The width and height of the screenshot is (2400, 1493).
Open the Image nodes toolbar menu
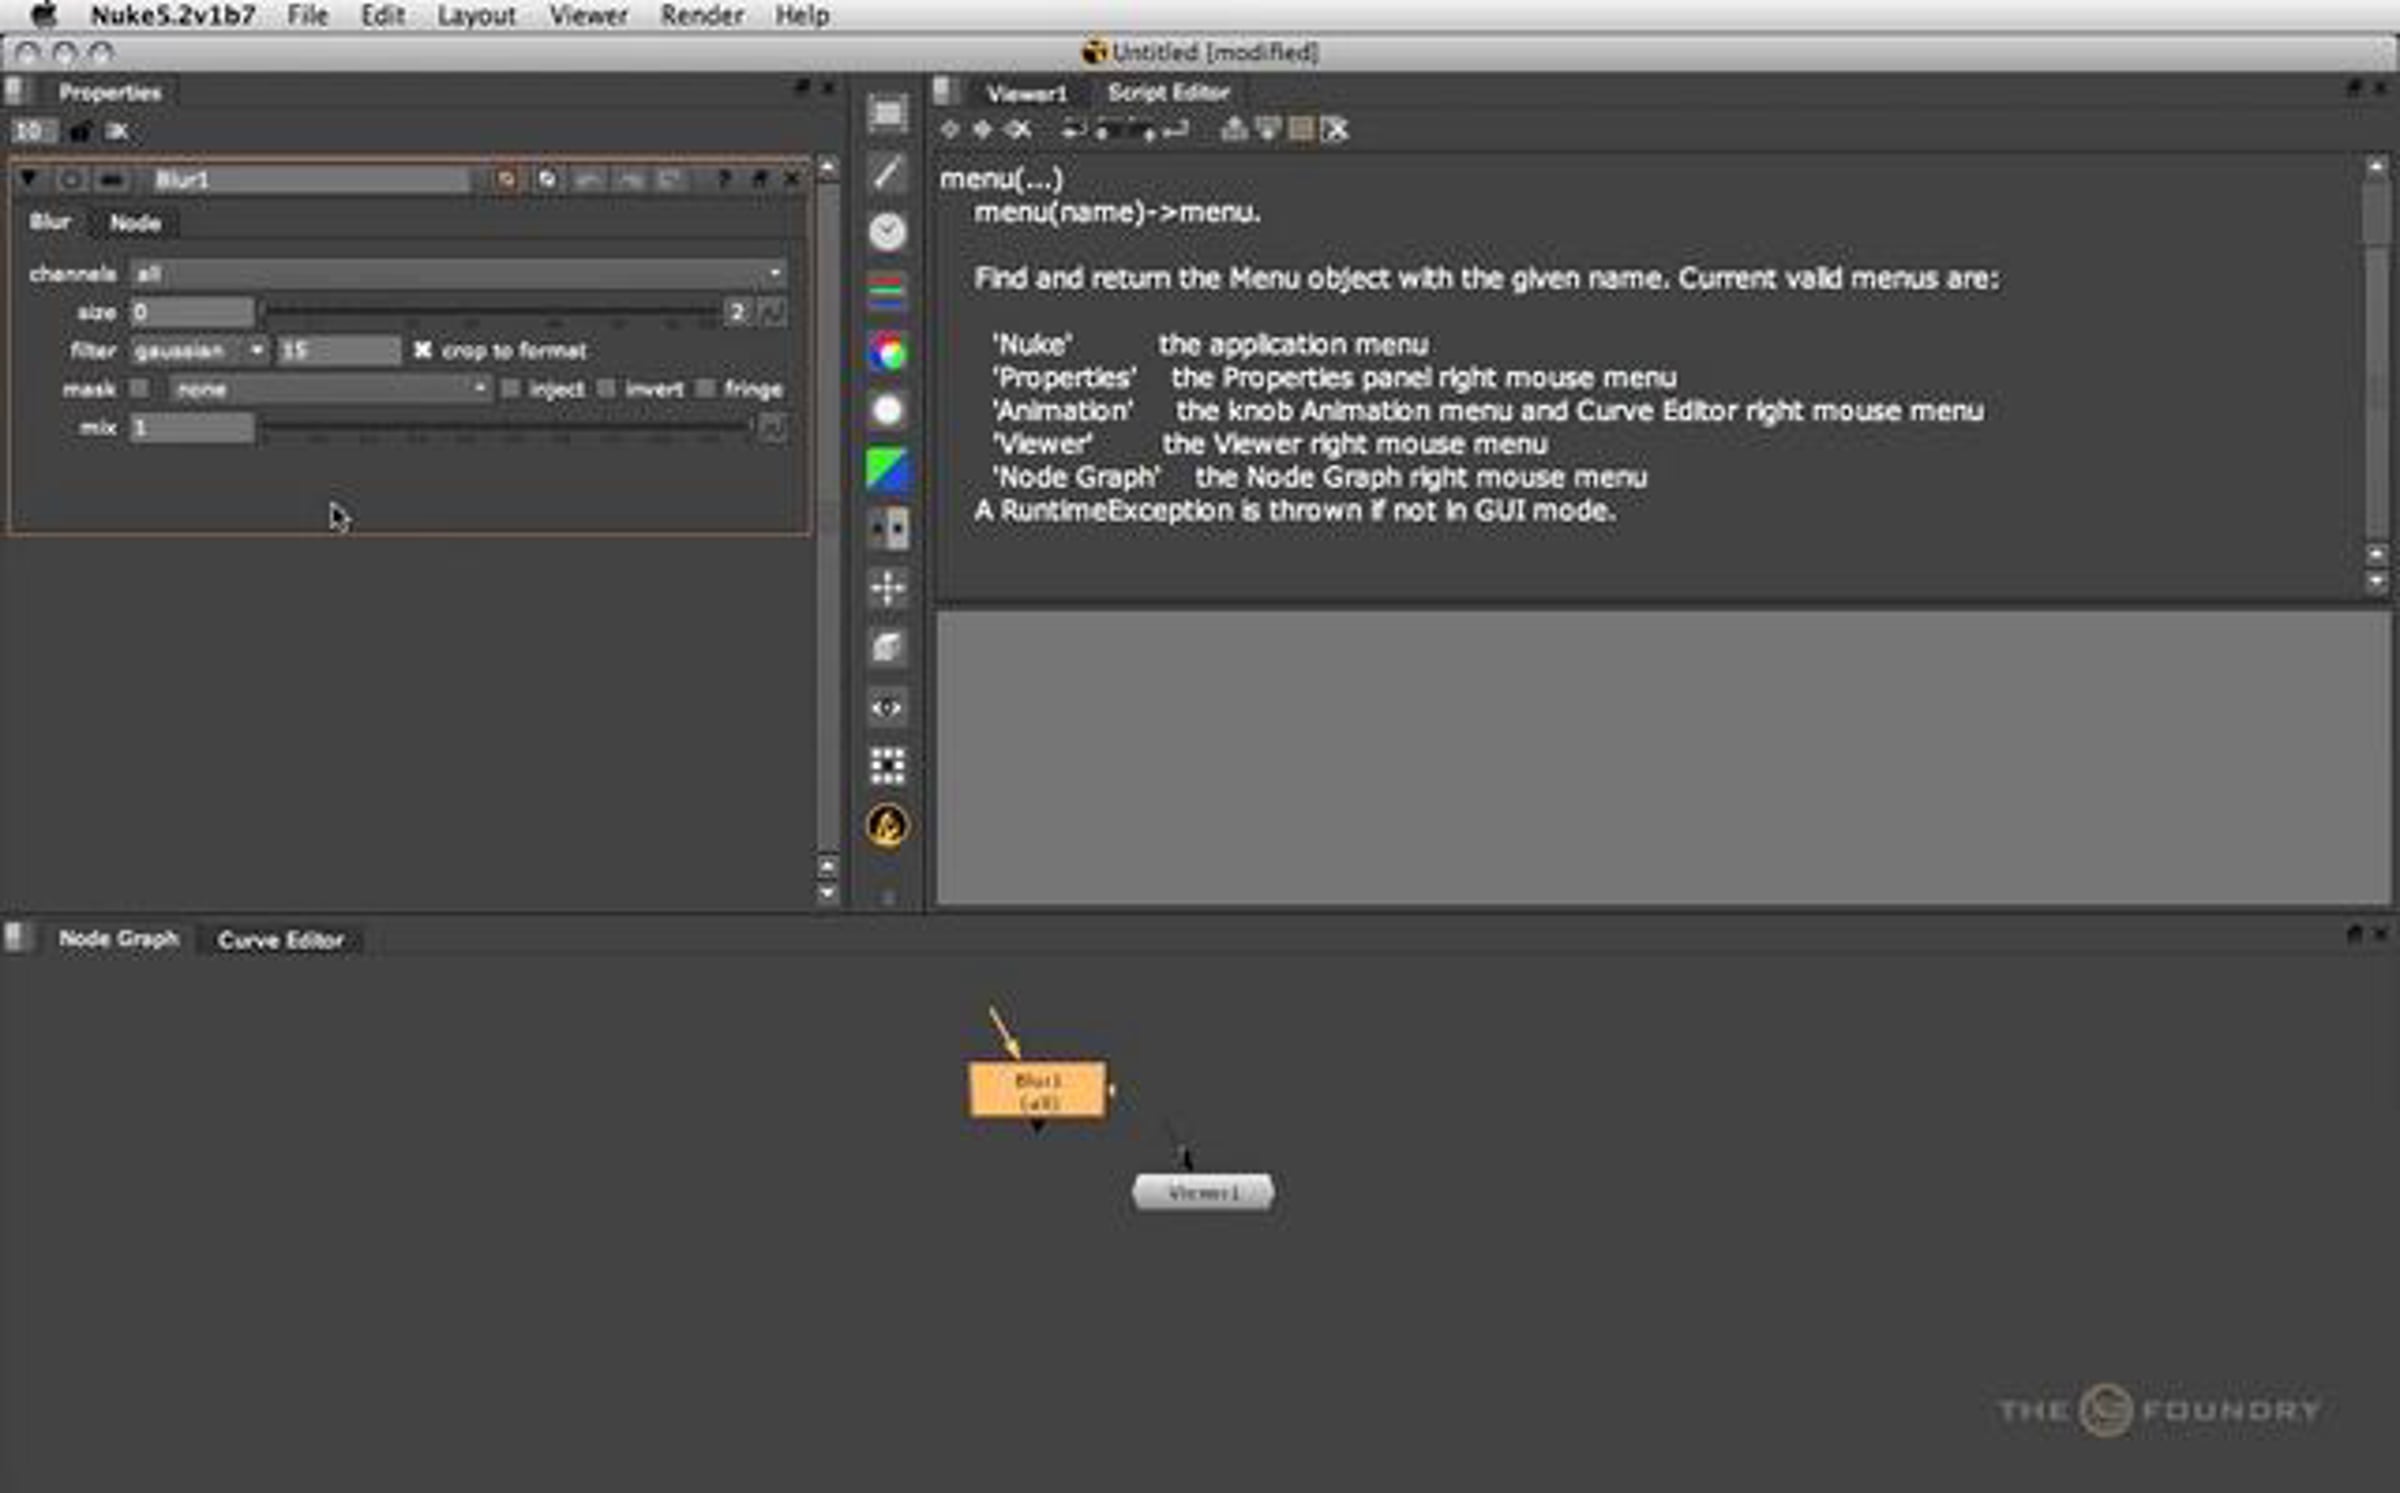pos(887,113)
